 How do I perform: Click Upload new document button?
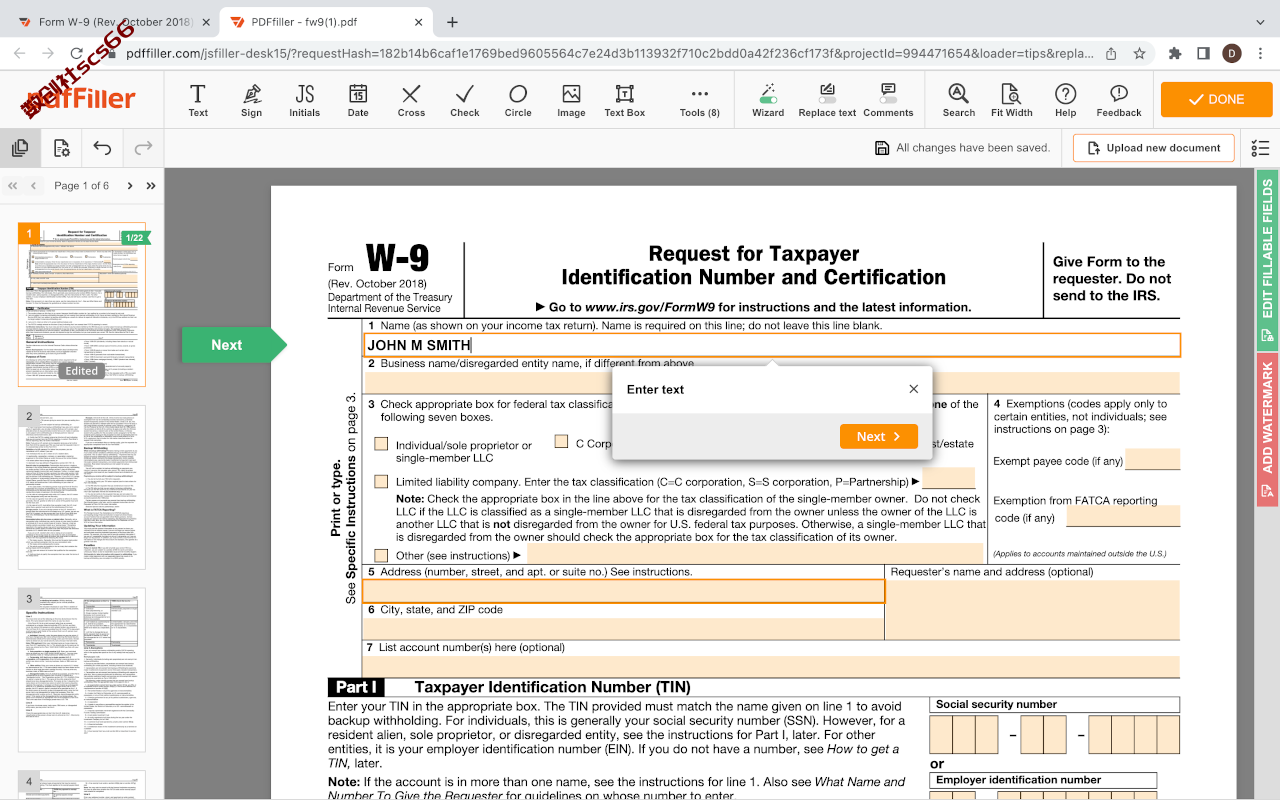[1154, 148]
